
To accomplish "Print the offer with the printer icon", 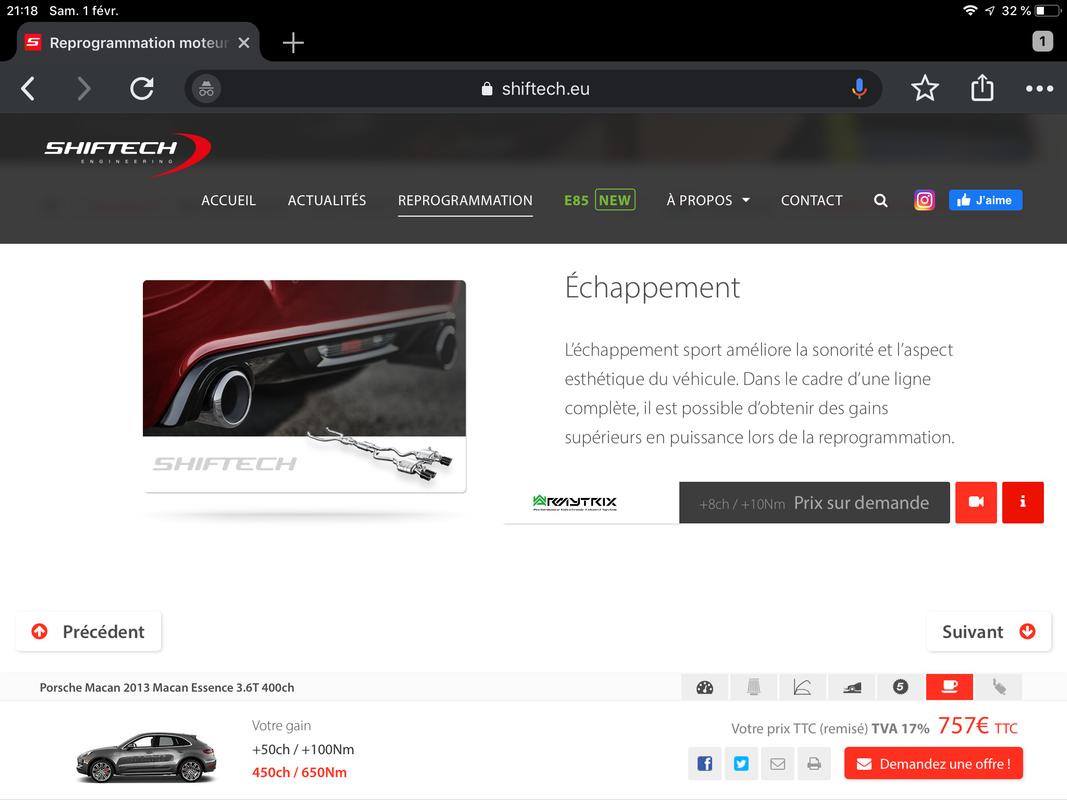I will coord(814,764).
